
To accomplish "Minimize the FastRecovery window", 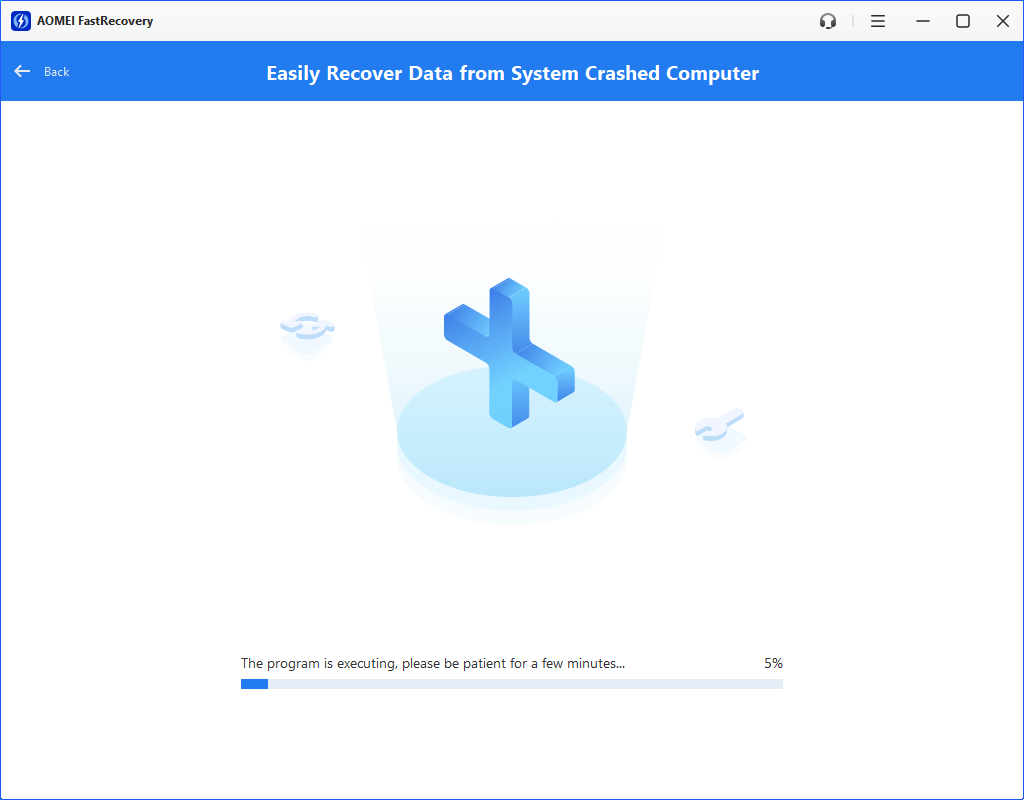I will 923,22.
